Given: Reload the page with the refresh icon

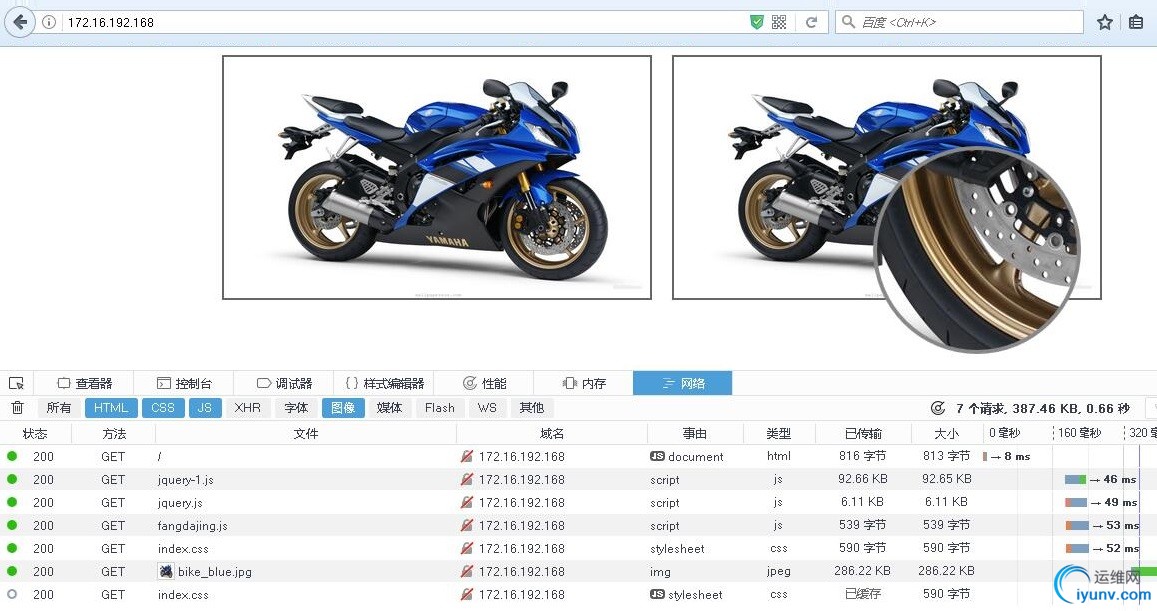Looking at the screenshot, I should [x=811, y=22].
